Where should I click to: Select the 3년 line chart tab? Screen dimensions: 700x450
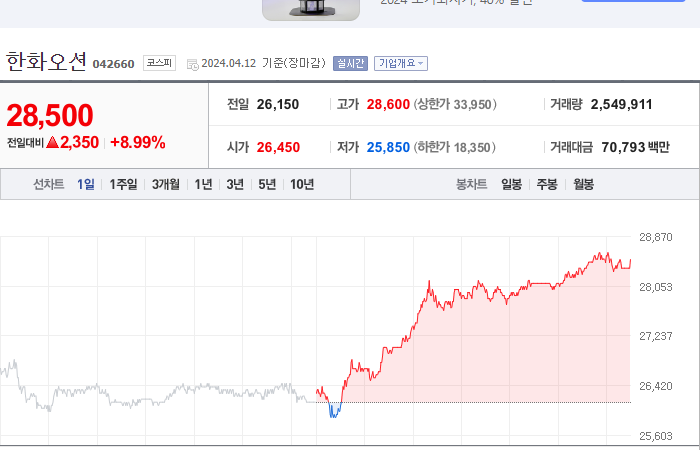235,184
